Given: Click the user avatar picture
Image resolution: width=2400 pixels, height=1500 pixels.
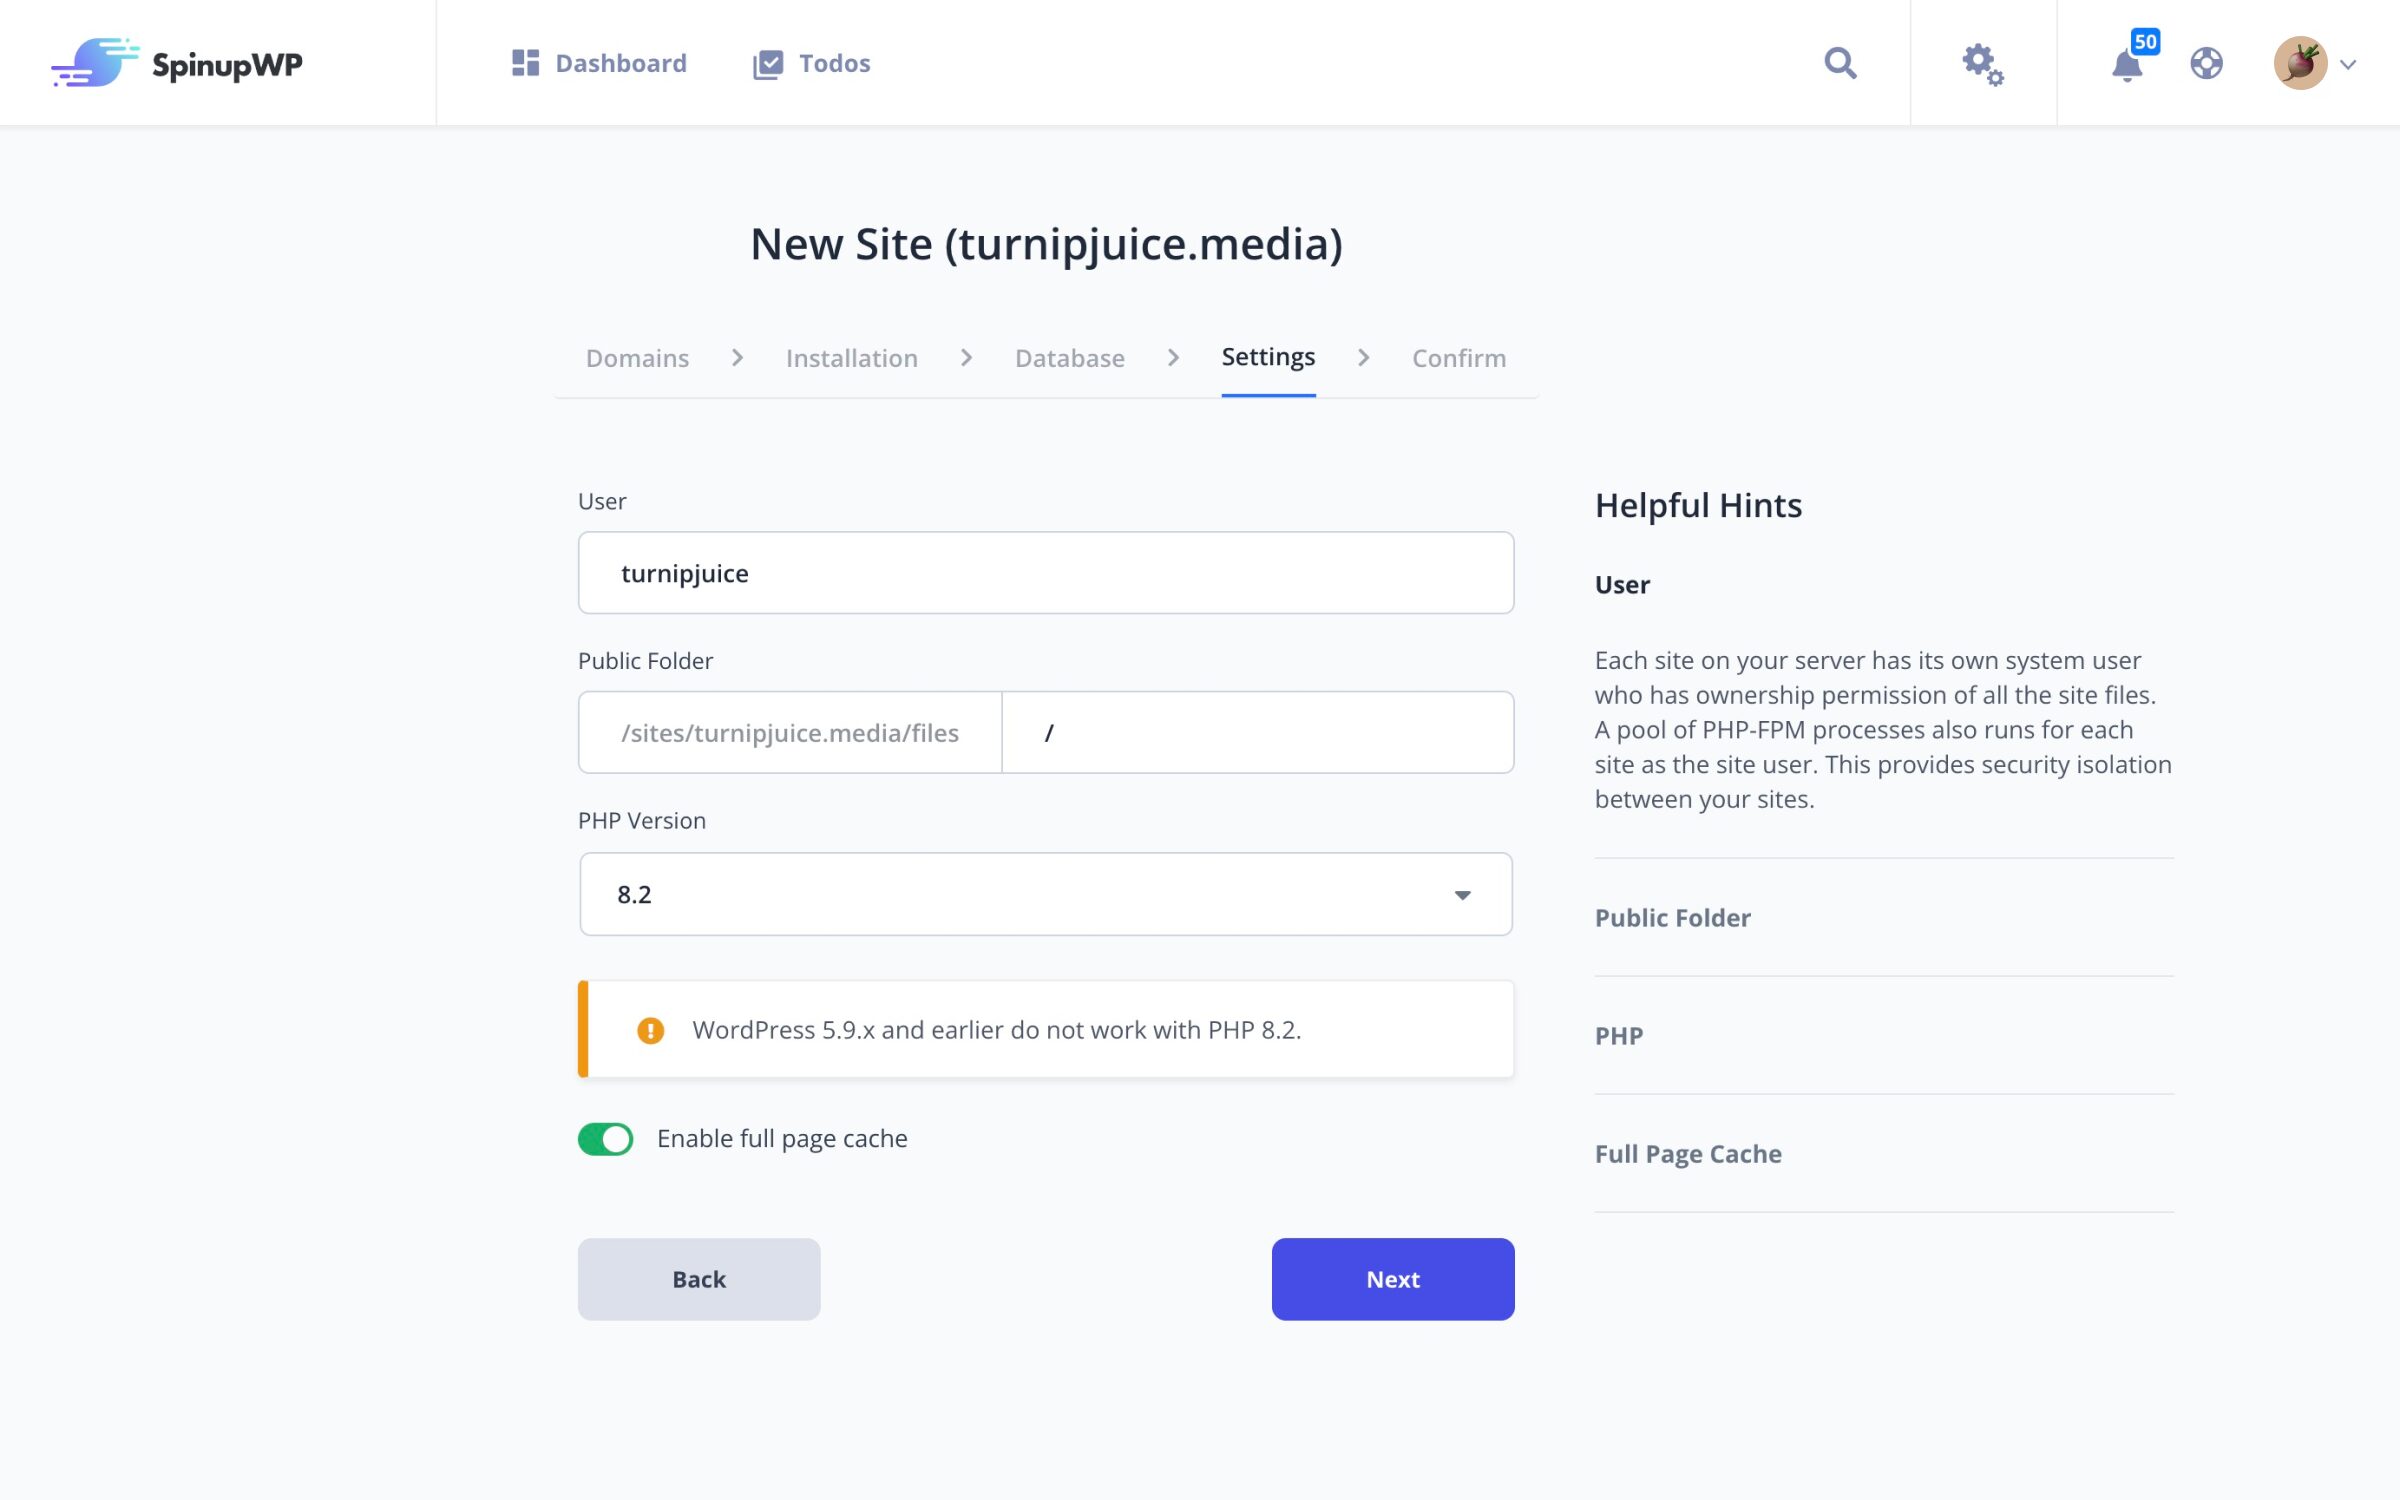Looking at the screenshot, I should point(2300,63).
